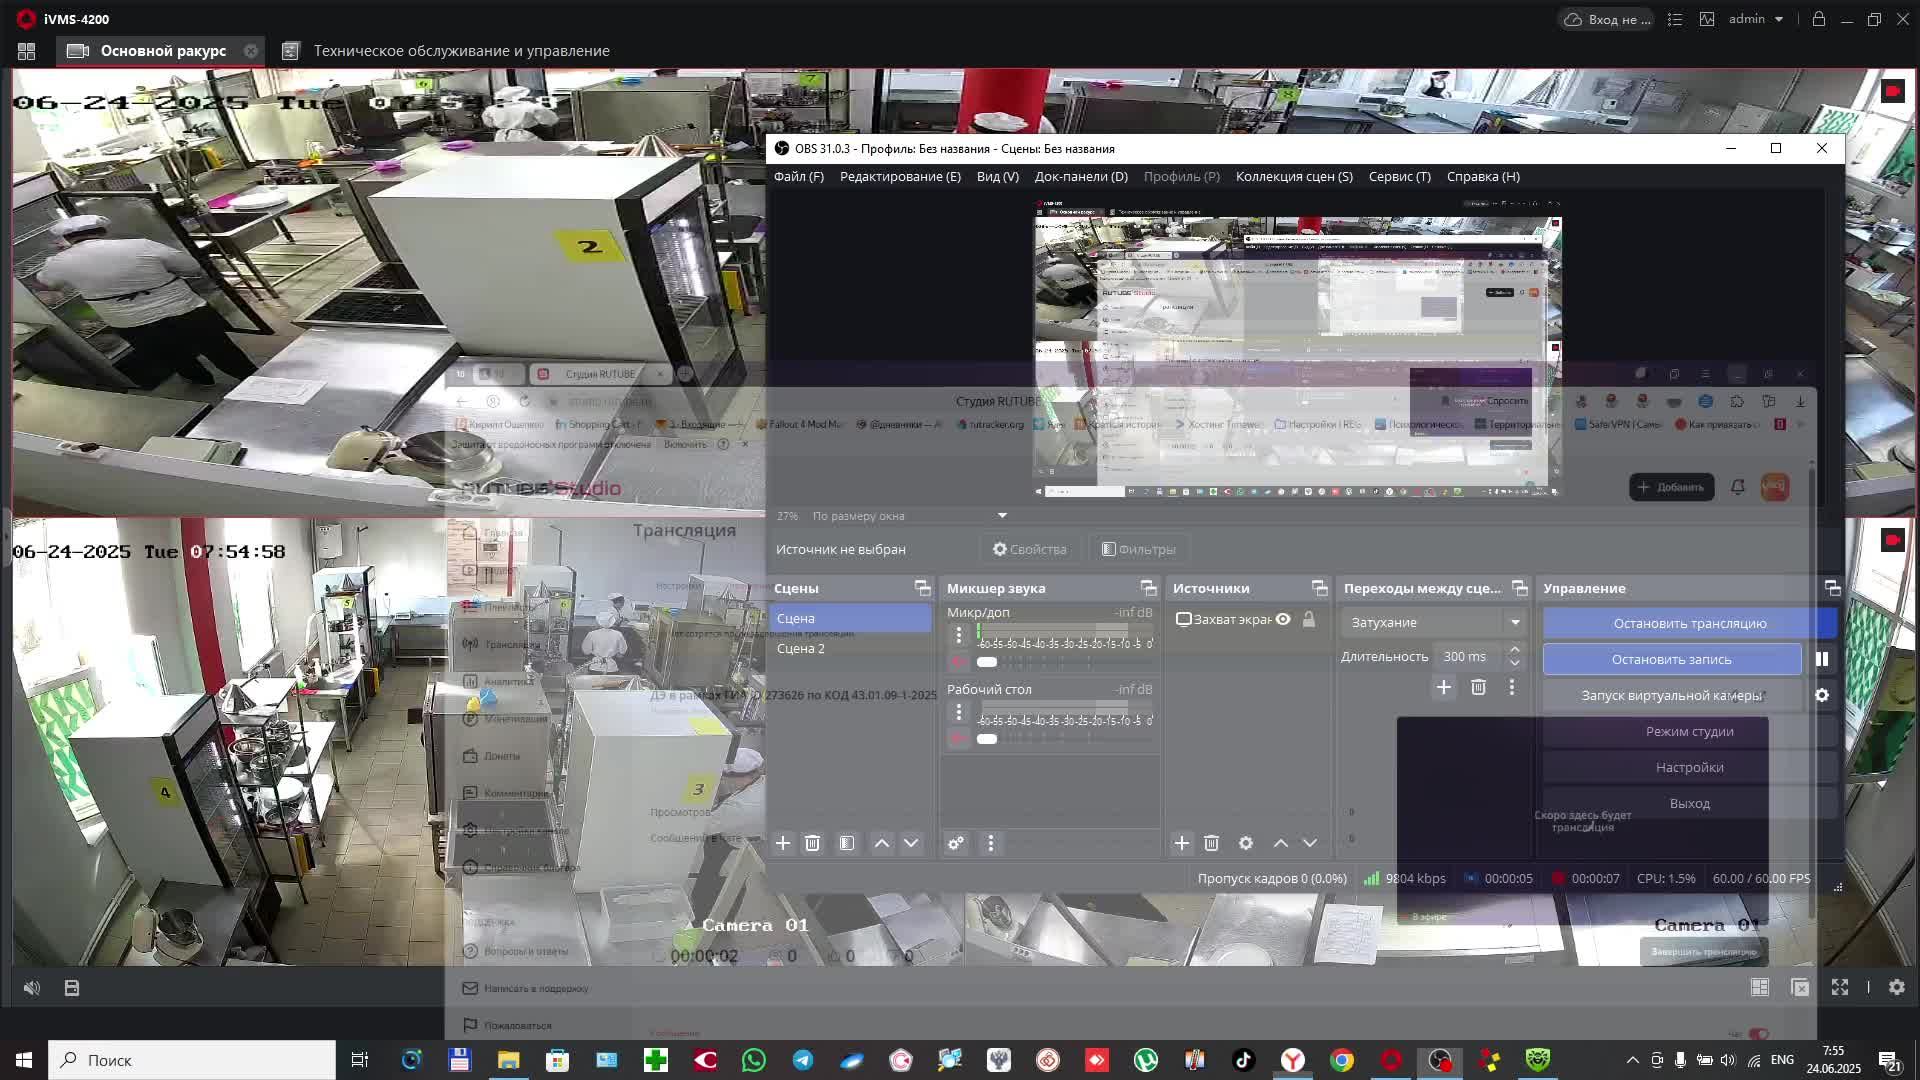Toggle visibility of the screen capture source (Захват экрана)
The image size is (1920, 1080).
(x=1283, y=619)
